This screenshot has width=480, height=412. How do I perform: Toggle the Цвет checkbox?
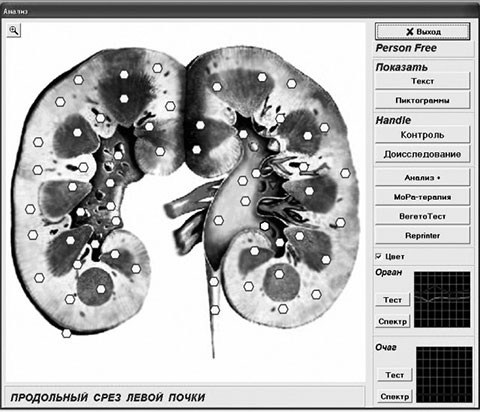coord(379,256)
